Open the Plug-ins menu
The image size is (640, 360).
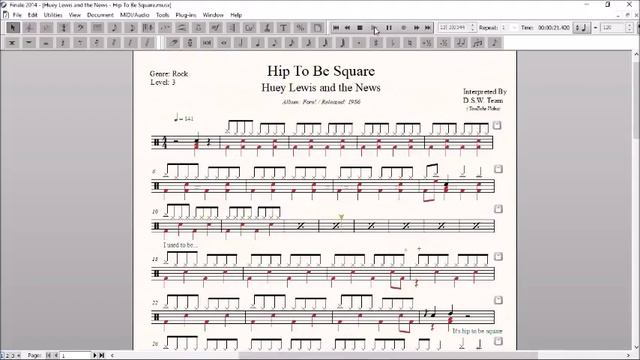click(186, 15)
